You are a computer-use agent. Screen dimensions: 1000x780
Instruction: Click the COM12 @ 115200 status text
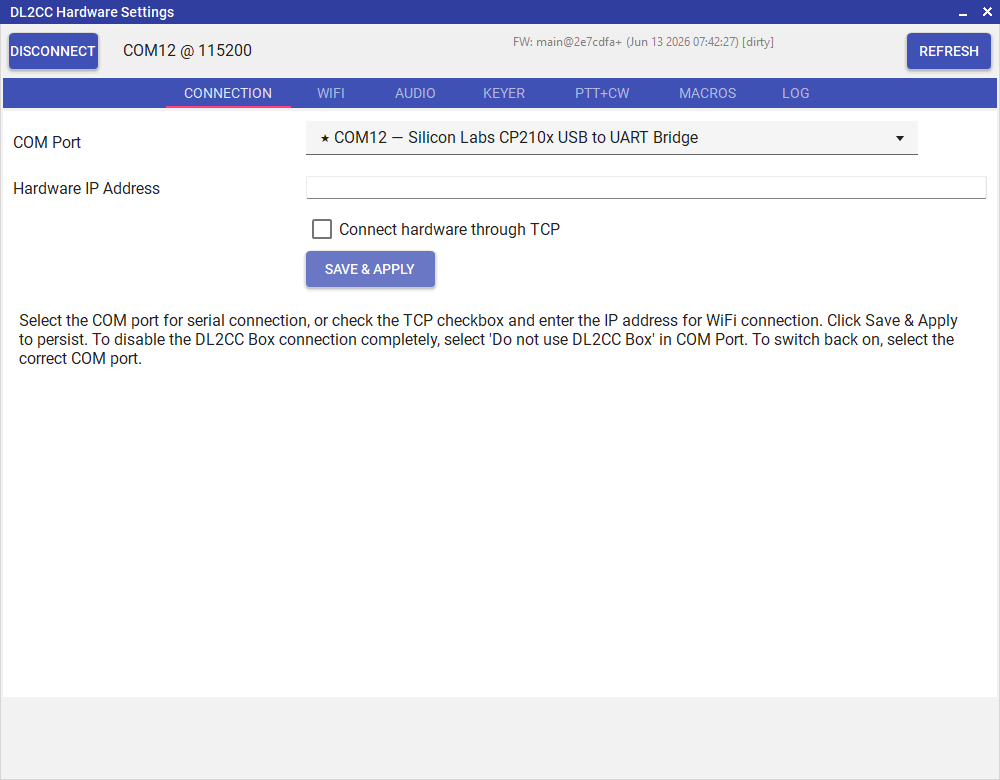[188, 50]
